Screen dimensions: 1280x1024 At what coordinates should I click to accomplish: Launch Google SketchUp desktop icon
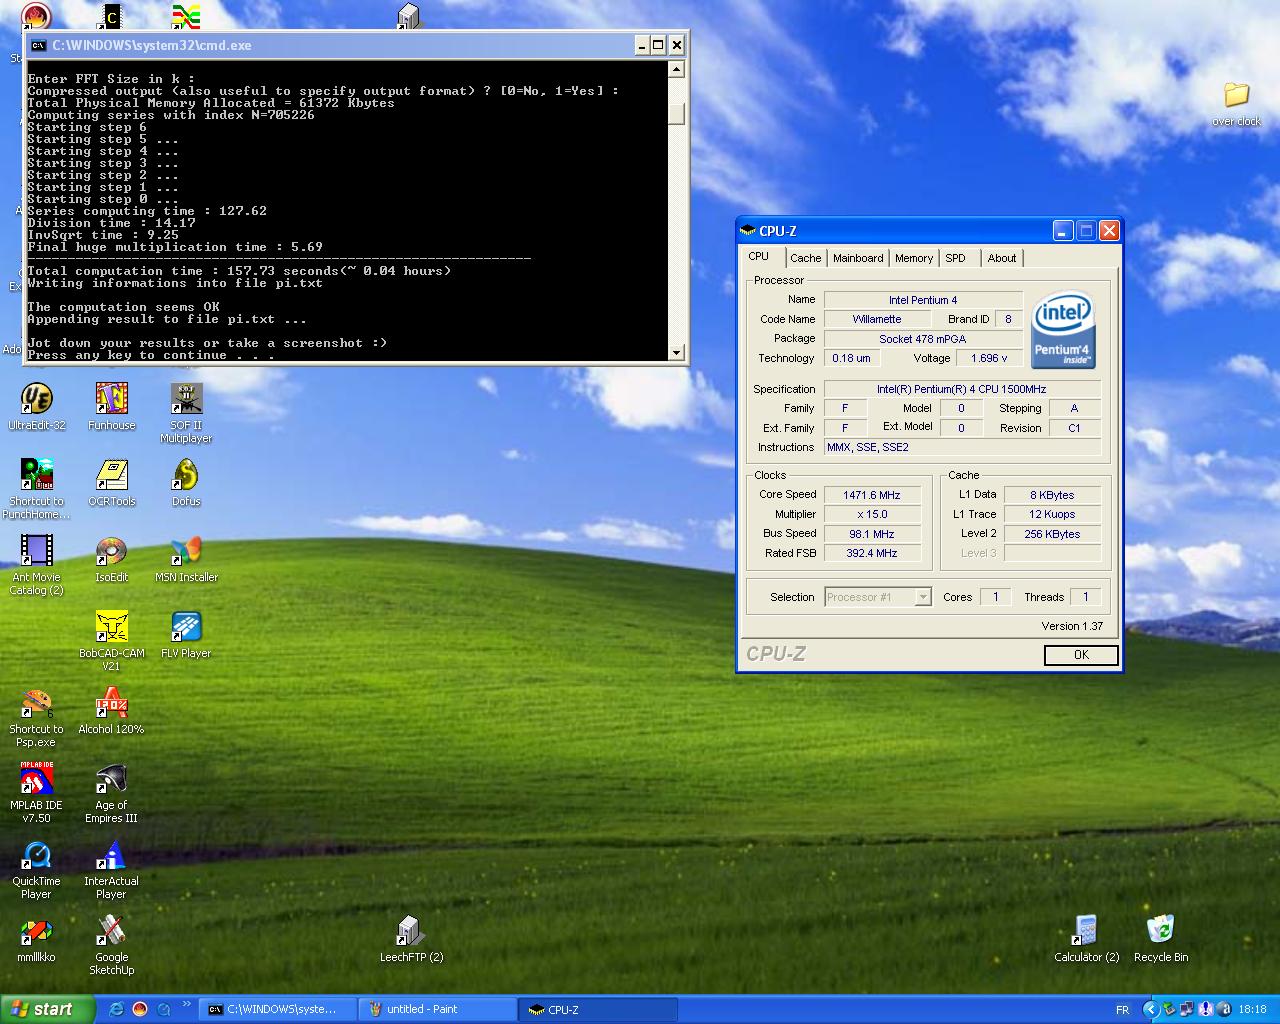pos(111,945)
